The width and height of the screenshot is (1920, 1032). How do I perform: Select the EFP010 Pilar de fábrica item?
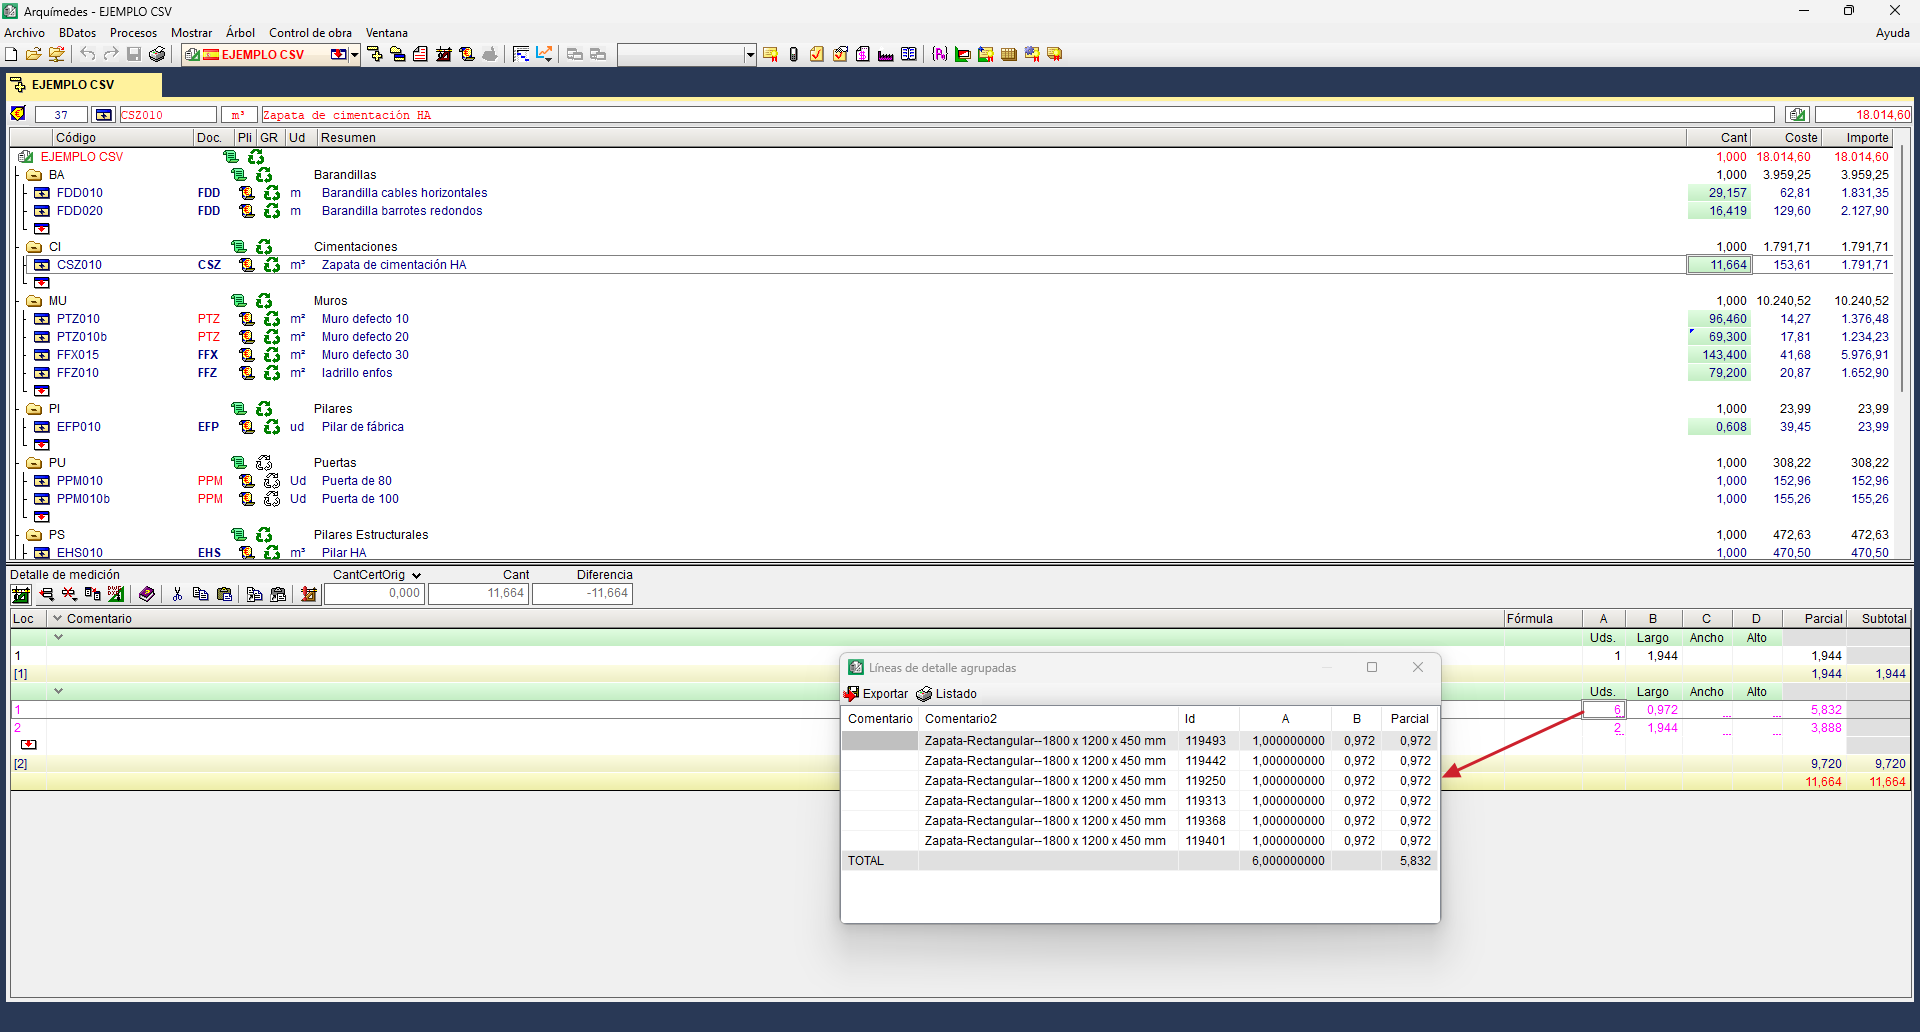click(x=957, y=427)
